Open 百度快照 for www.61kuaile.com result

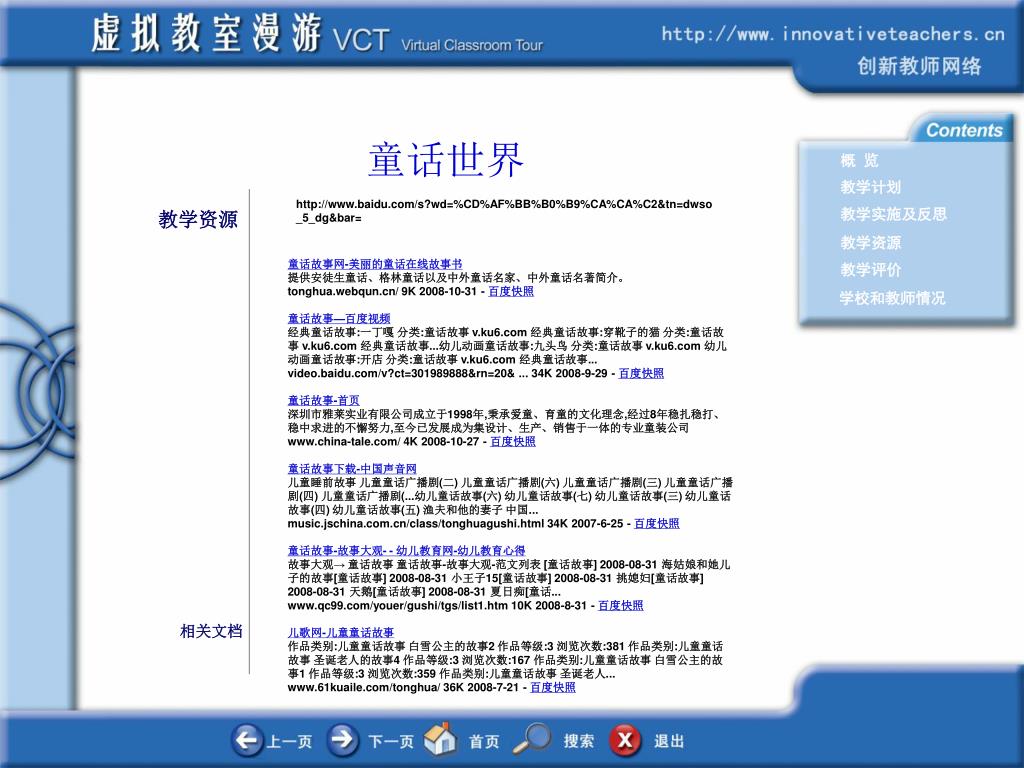pos(552,687)
